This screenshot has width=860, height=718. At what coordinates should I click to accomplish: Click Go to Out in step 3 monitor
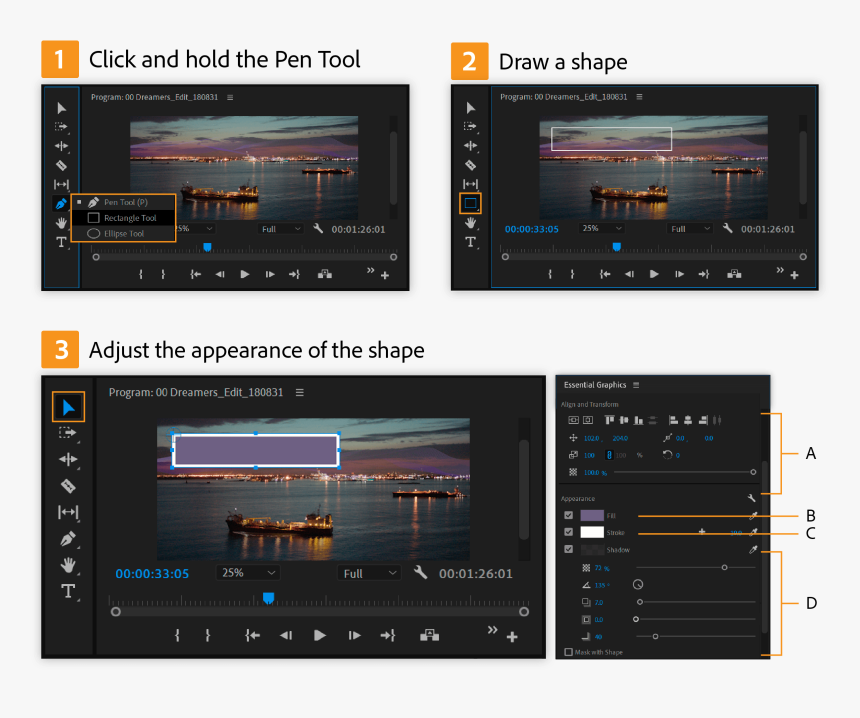coord(388,635)
